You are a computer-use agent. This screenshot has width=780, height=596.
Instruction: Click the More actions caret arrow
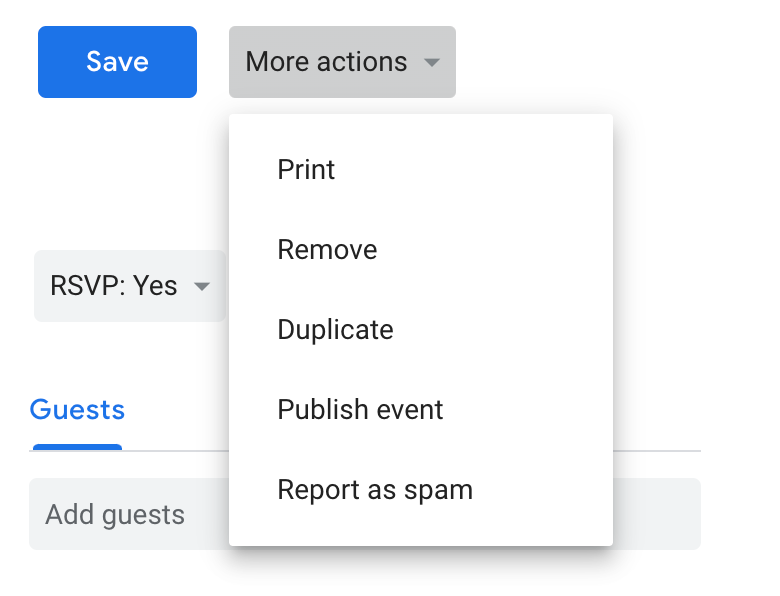click(431, 62)
